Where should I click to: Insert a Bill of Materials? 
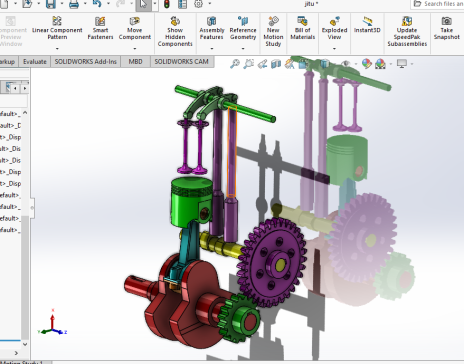(302, 28)
